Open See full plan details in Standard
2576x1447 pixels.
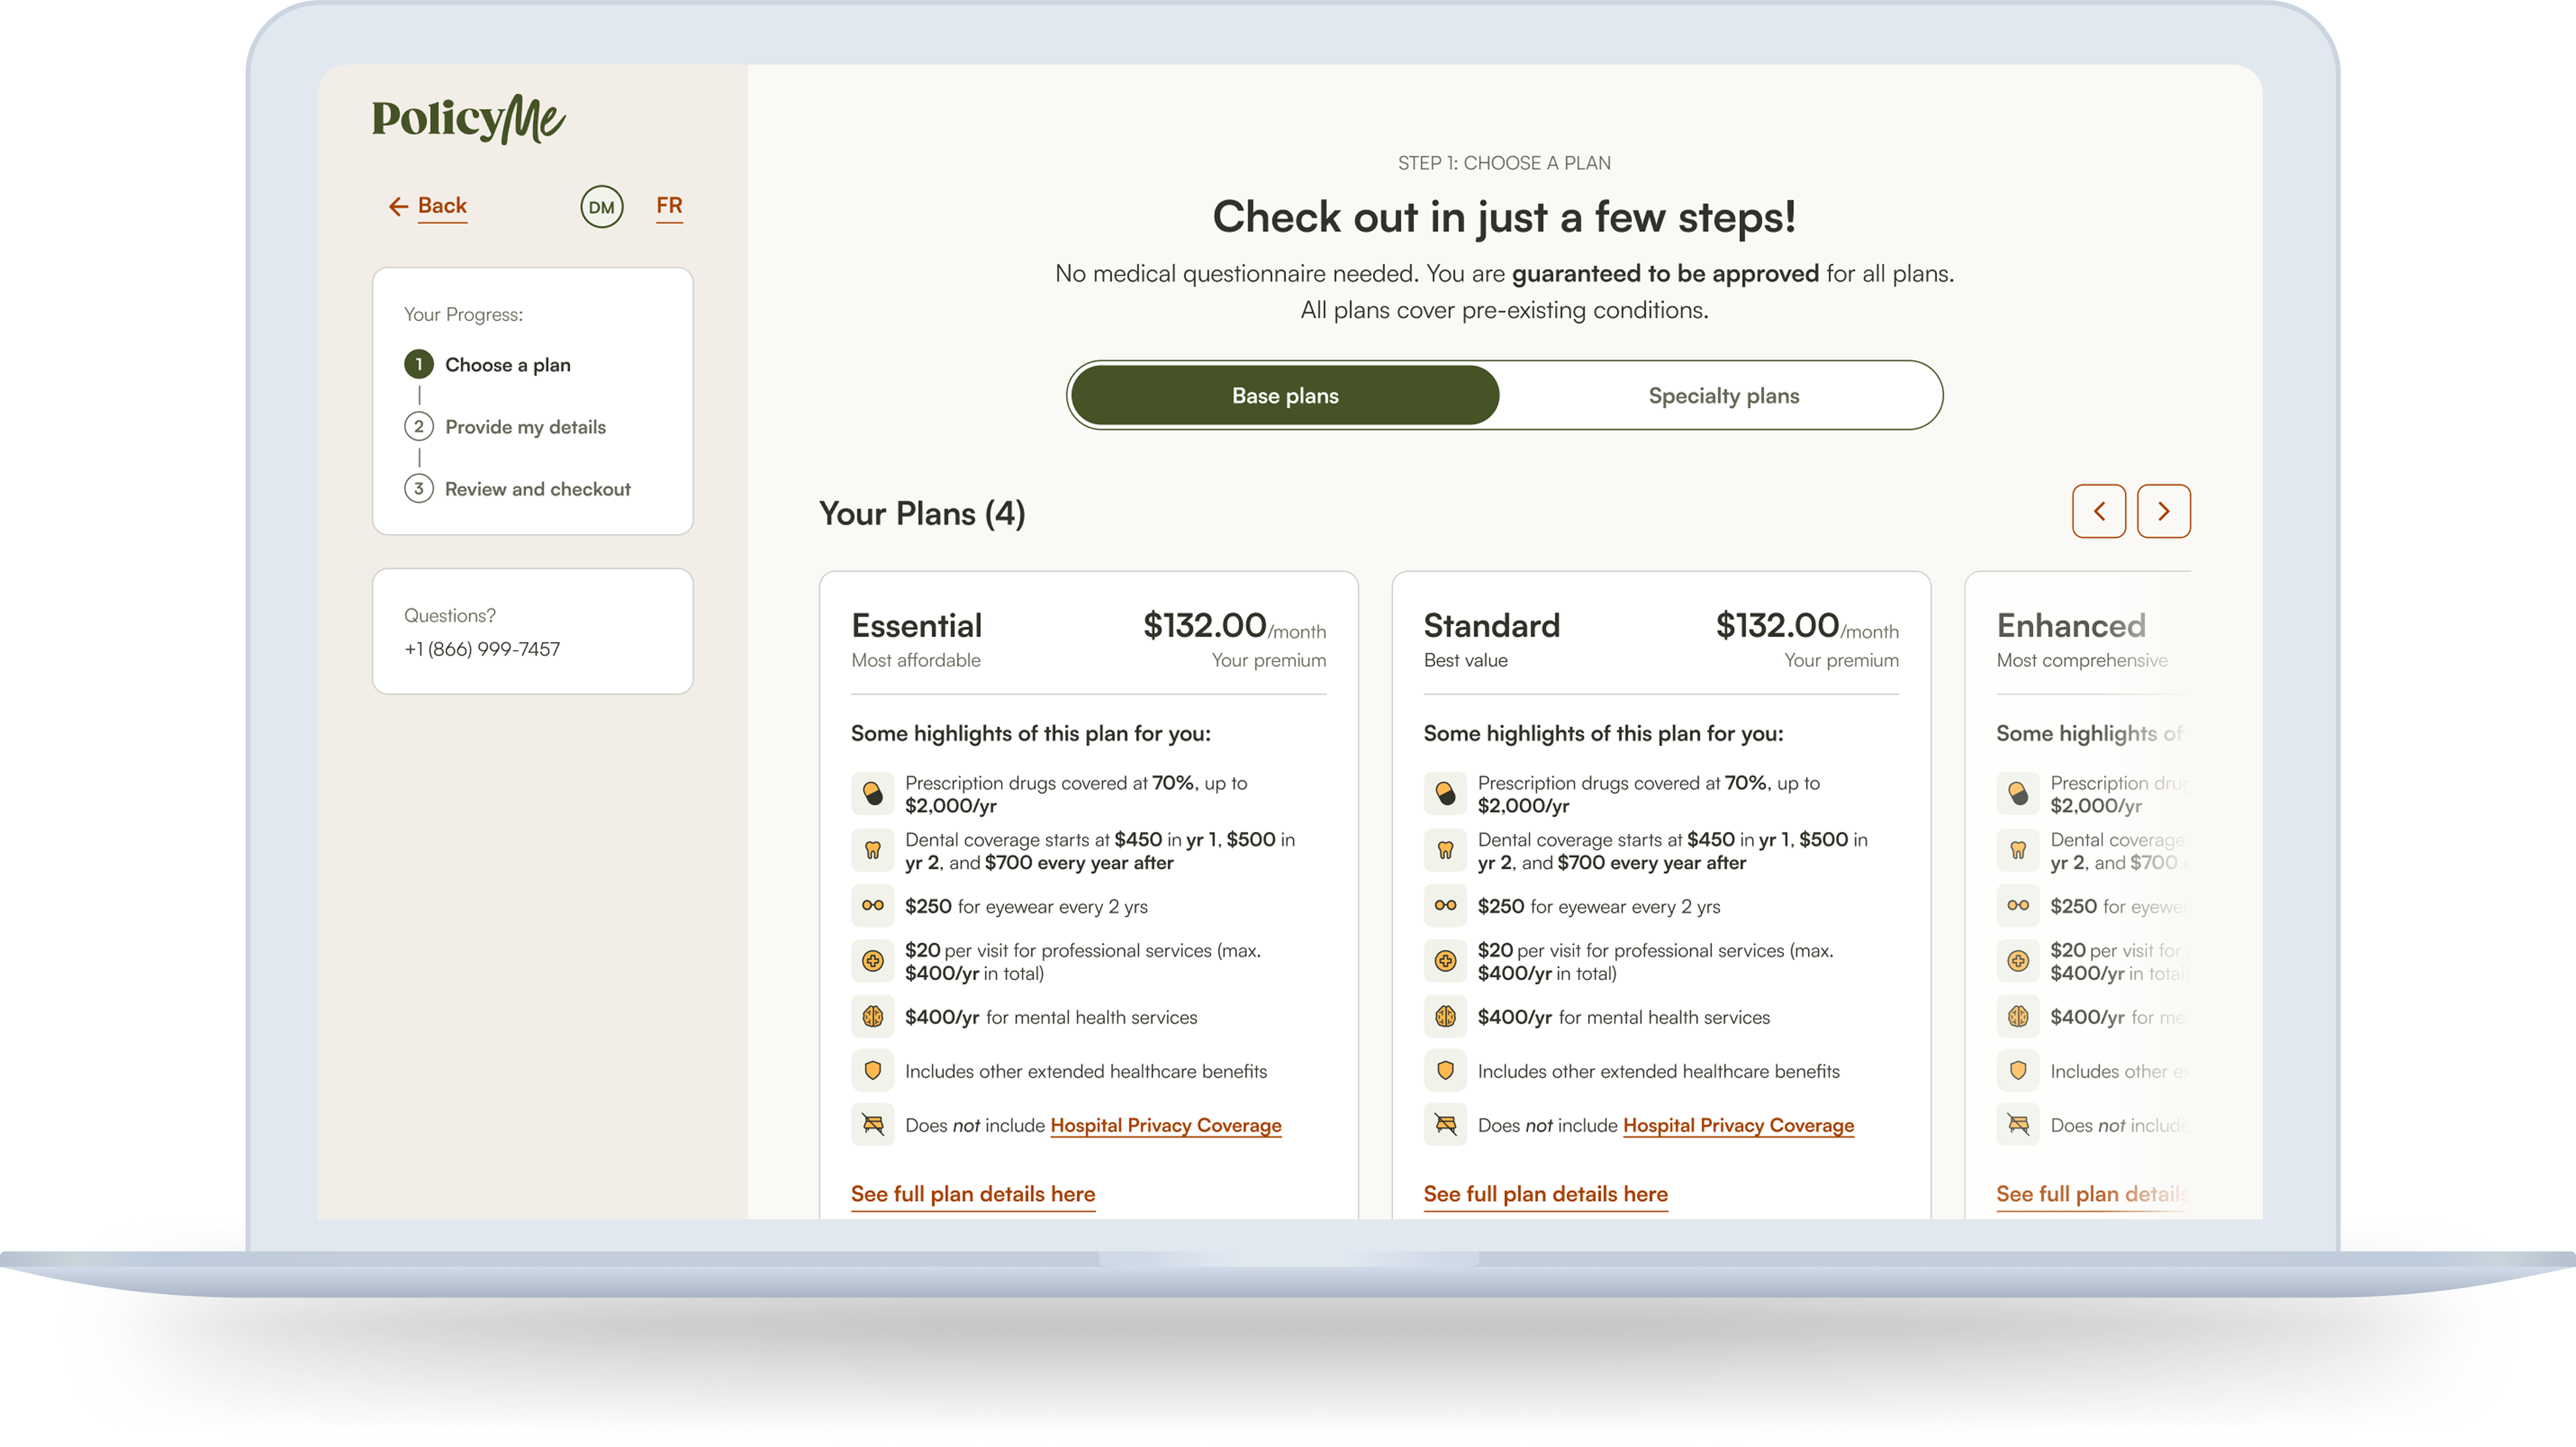click(x=1546, y=1195)
